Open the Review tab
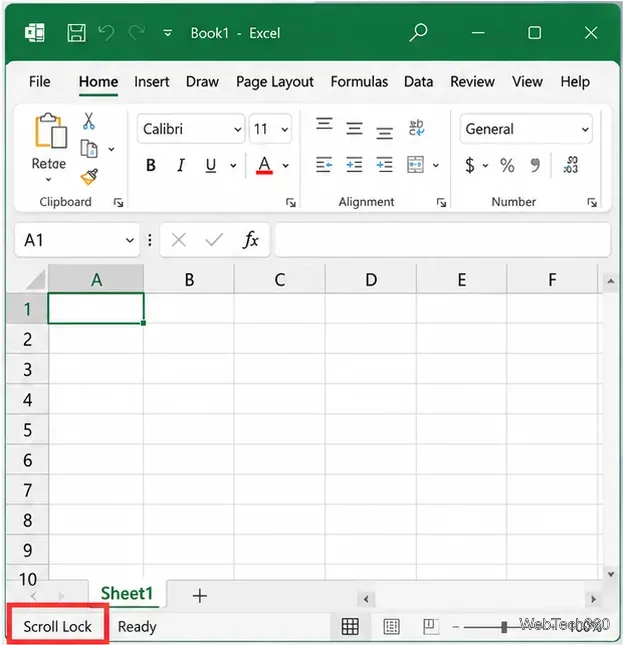The width and height of the screenshot is (623, 645). [x=472, y=81]
